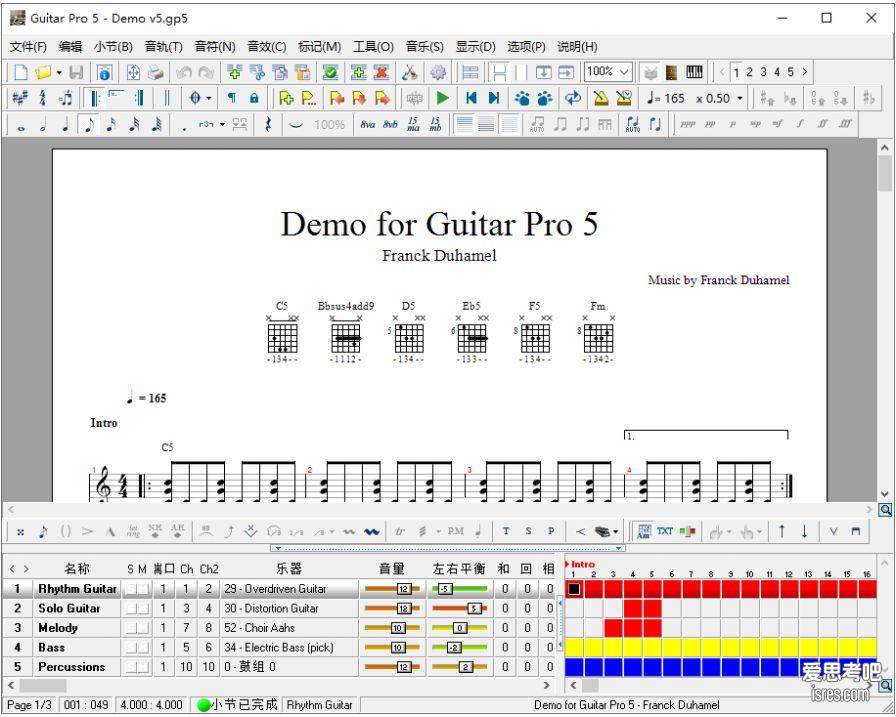Viewport: 896px width, 717px height.
Task: Expand the coda symbol dropdown arrow
Action: coord(209,98)
